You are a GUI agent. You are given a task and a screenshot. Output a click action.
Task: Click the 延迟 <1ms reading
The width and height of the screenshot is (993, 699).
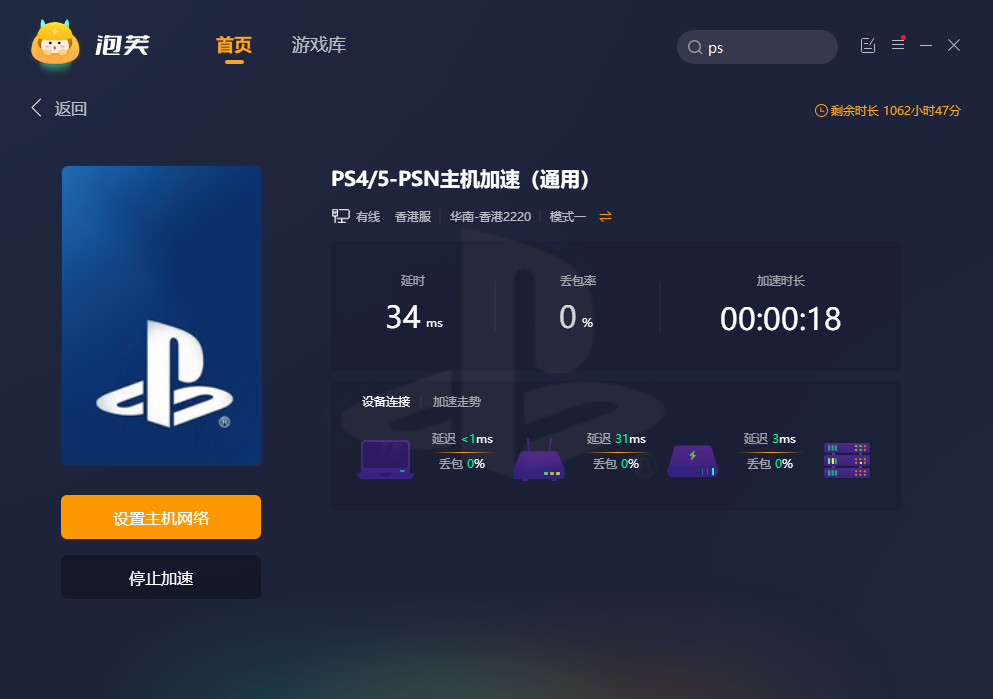coord(462,439)
